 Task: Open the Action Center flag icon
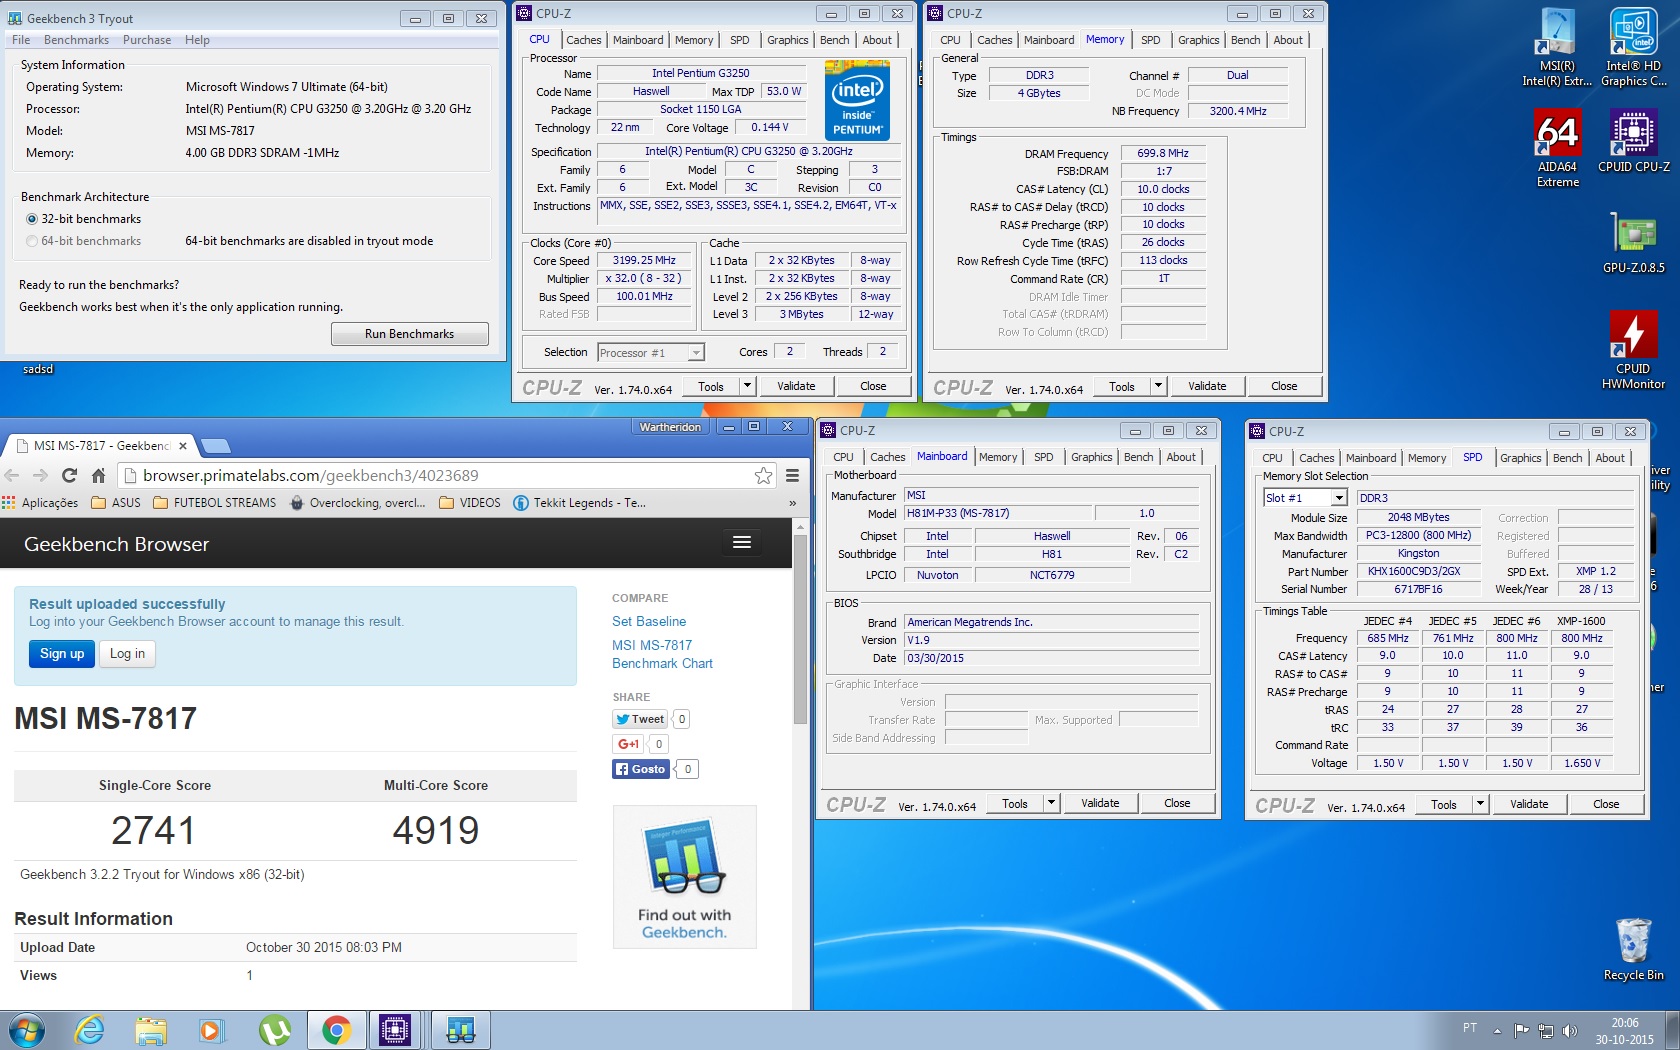[1521, 1030]
